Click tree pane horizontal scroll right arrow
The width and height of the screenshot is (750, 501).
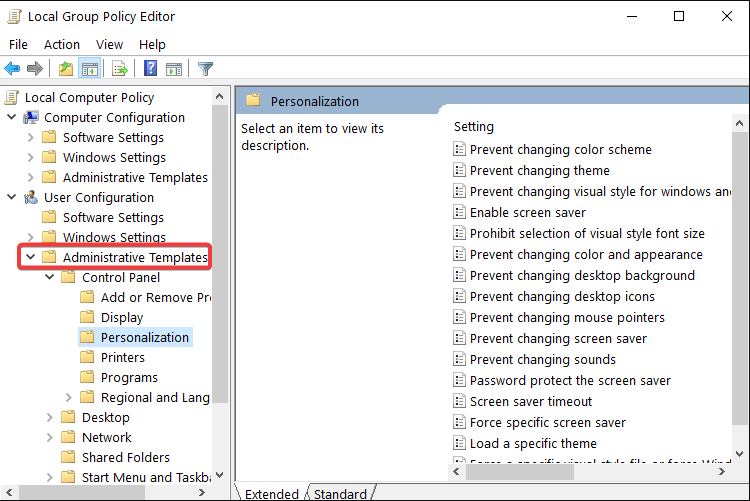202,492
